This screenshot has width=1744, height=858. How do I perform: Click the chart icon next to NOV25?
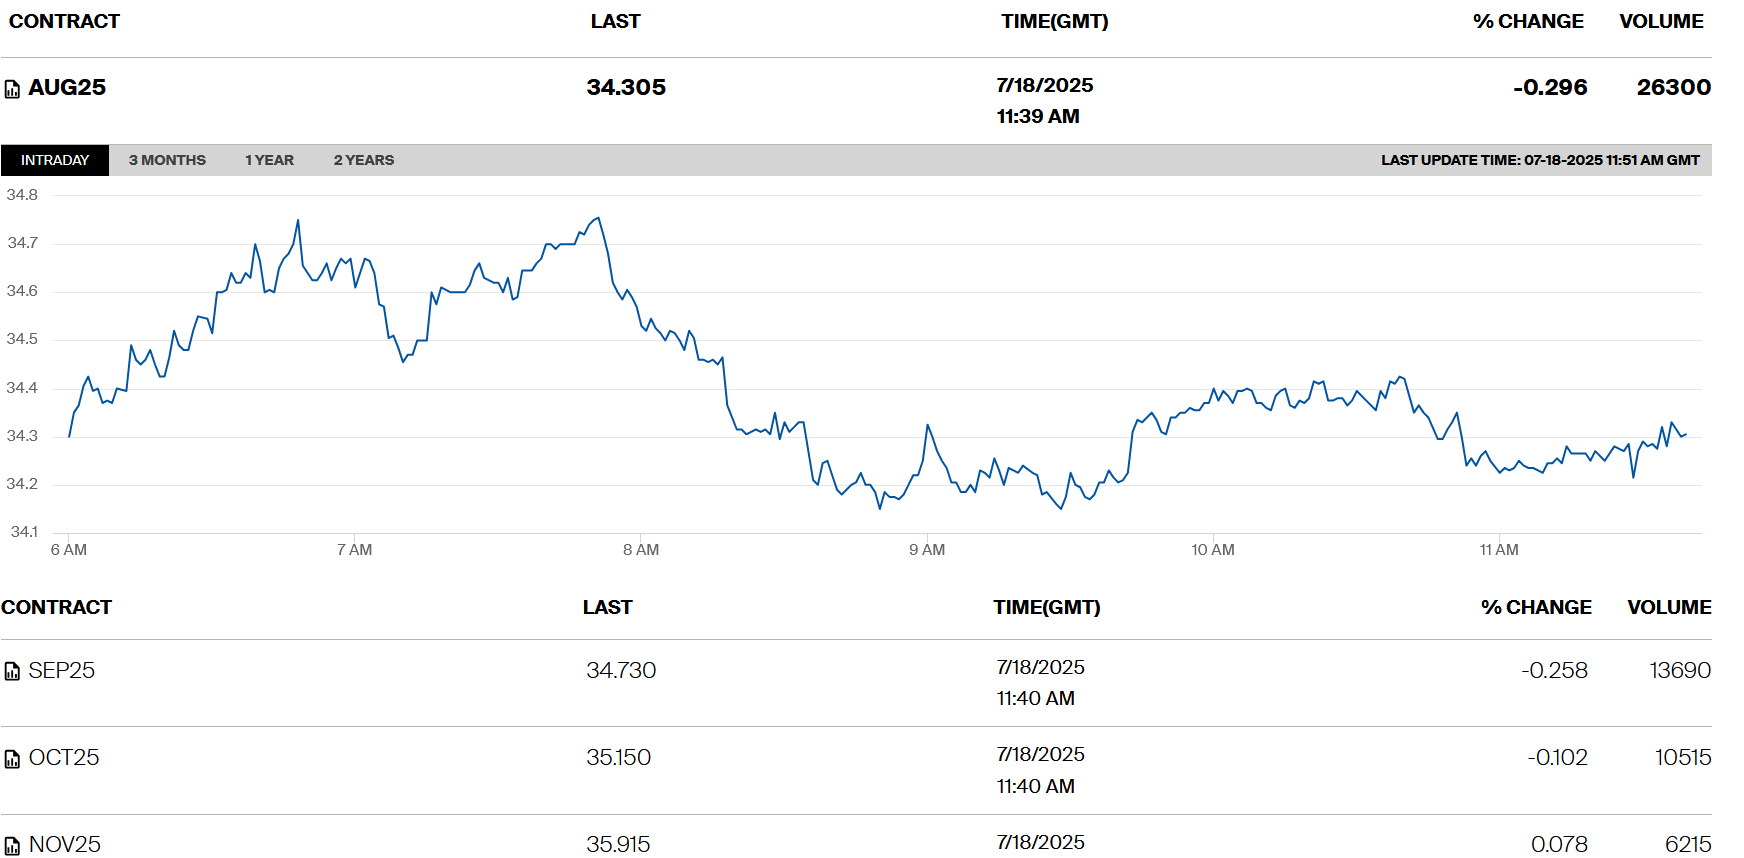(12, 847)
